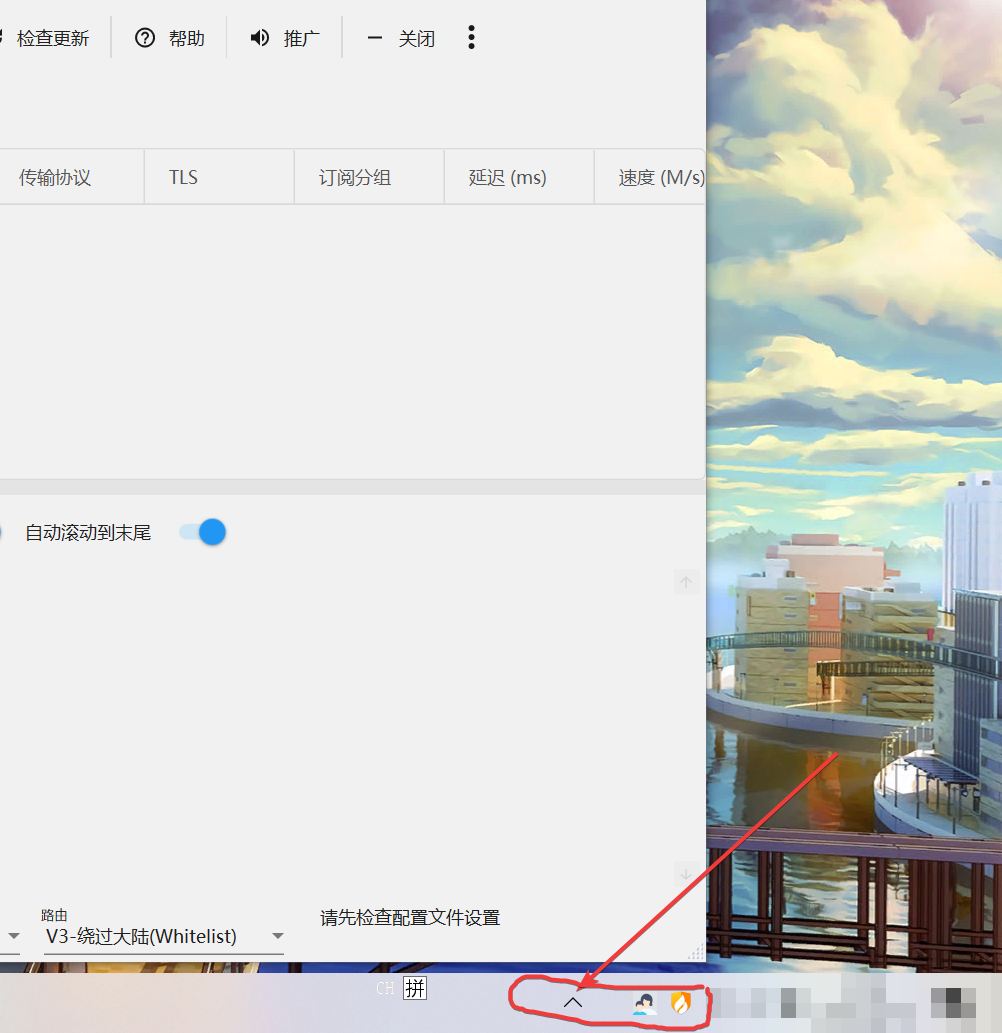This screenshot has height=1033, width=1002.
Task: Sort by the 传输协议 column header
Action: [x=55, y=178]
